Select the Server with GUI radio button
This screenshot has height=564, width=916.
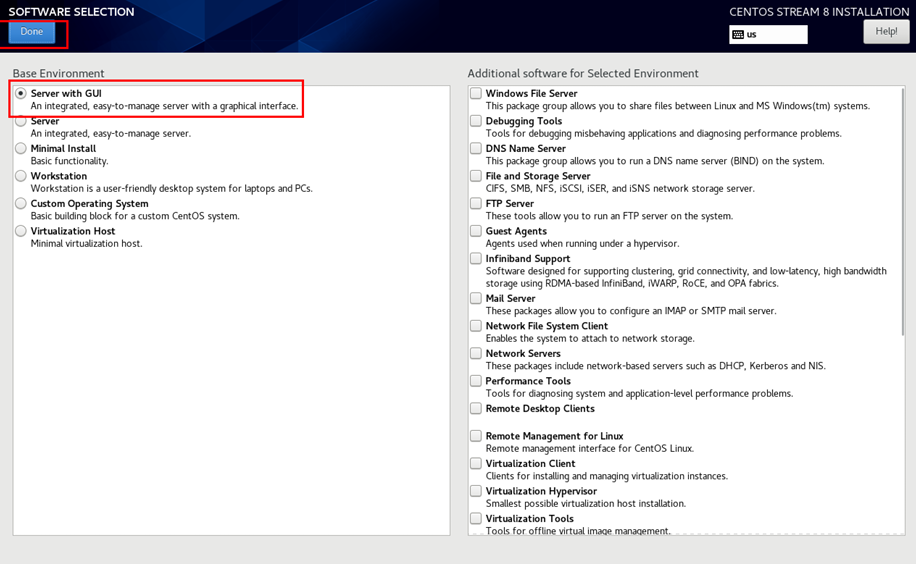(x=21, y=94)
